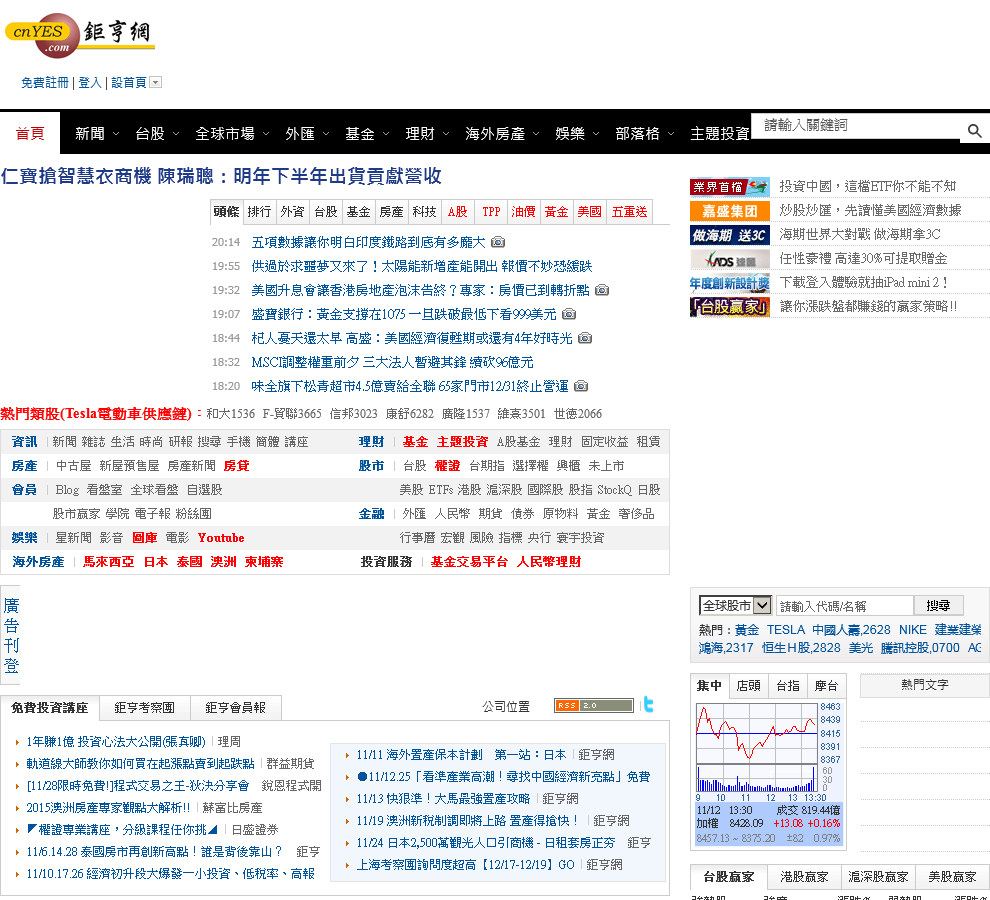Open headline 仁寶搶智慧衣商機 陳瑞聰
This screenshot has height=900, width=990.
coord(221,176)
